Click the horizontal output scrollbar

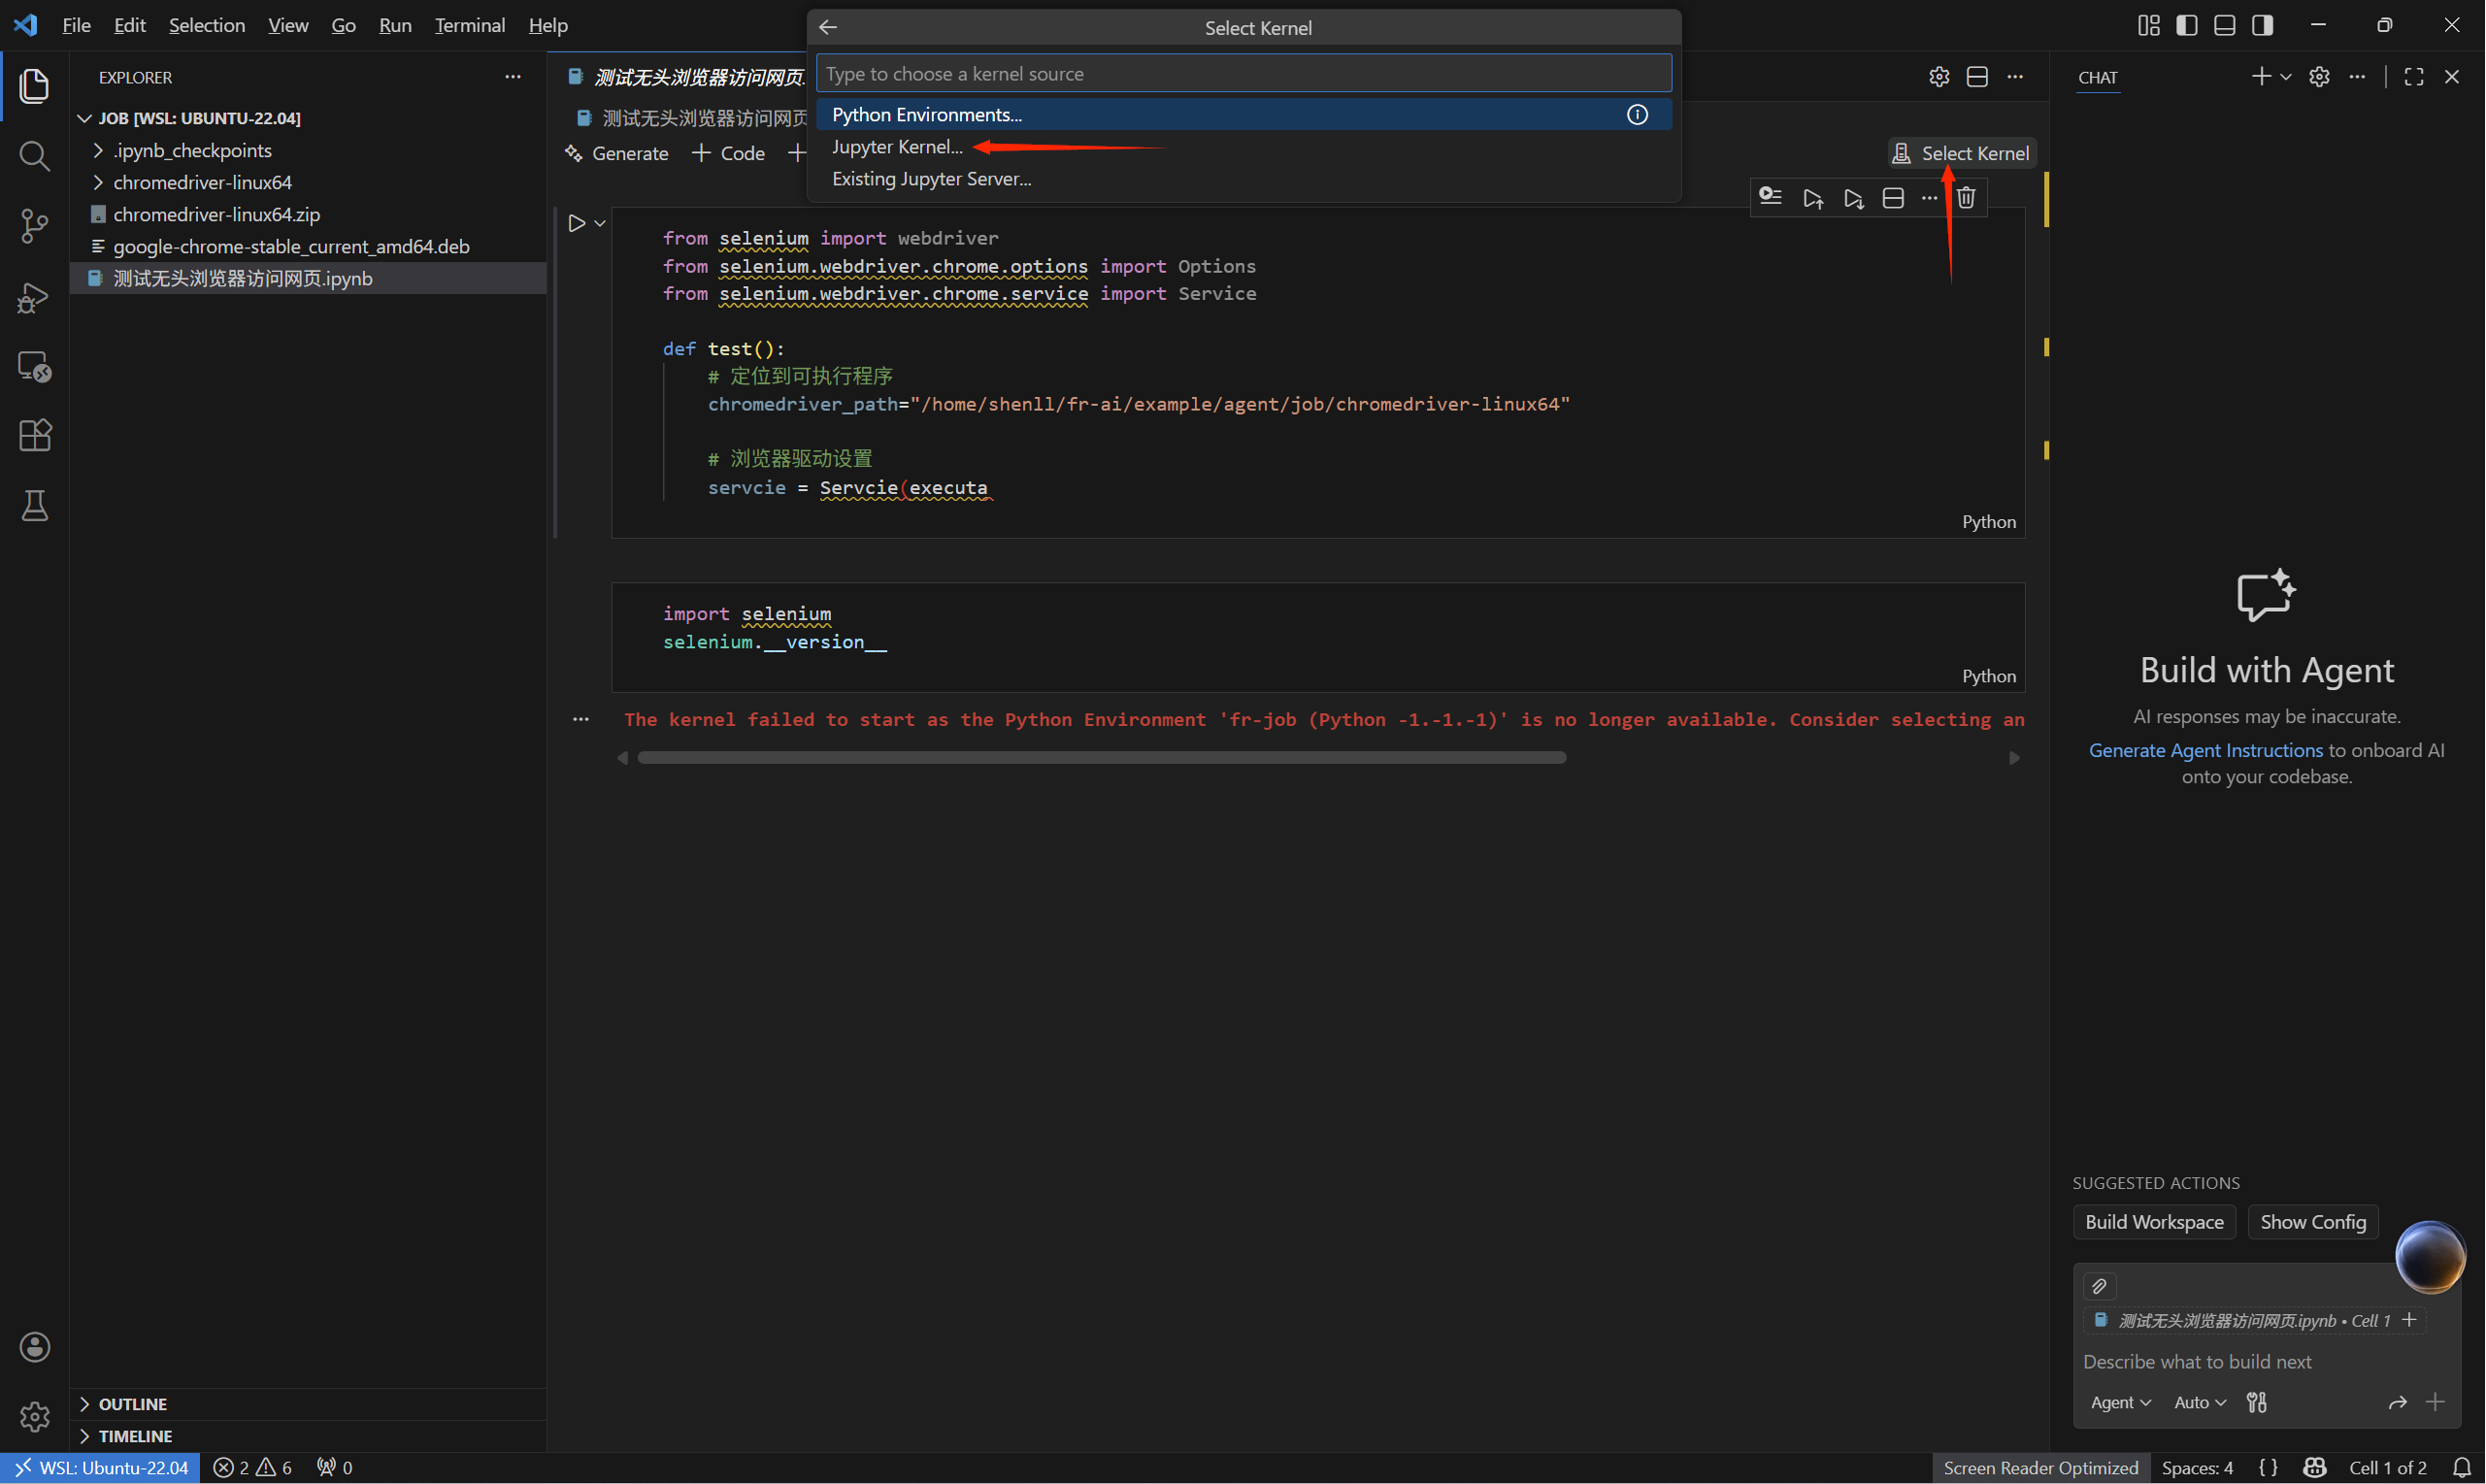(x=1101, y=758)
